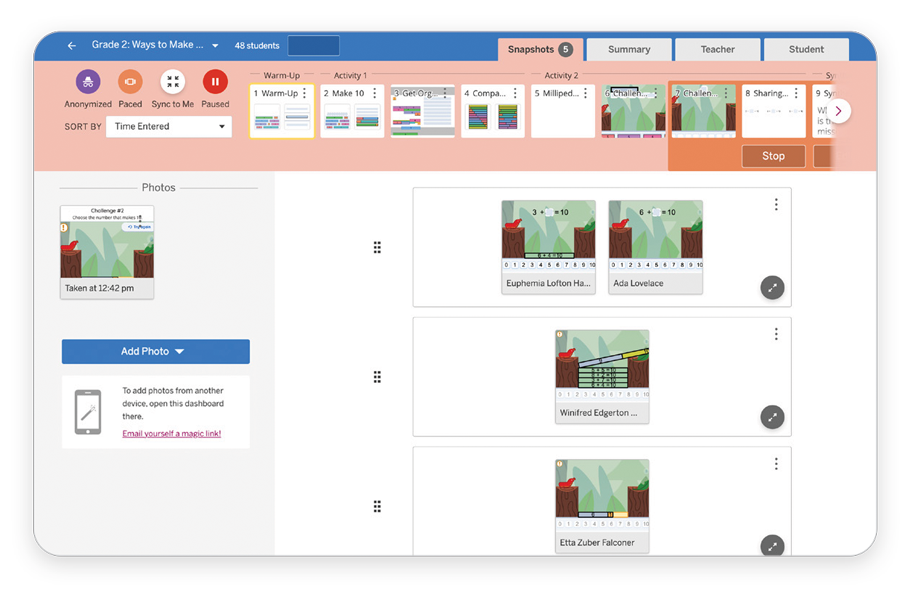
Task: Grab drag handle beside Etta Zuber Falconer card
Action: [377, 507]
